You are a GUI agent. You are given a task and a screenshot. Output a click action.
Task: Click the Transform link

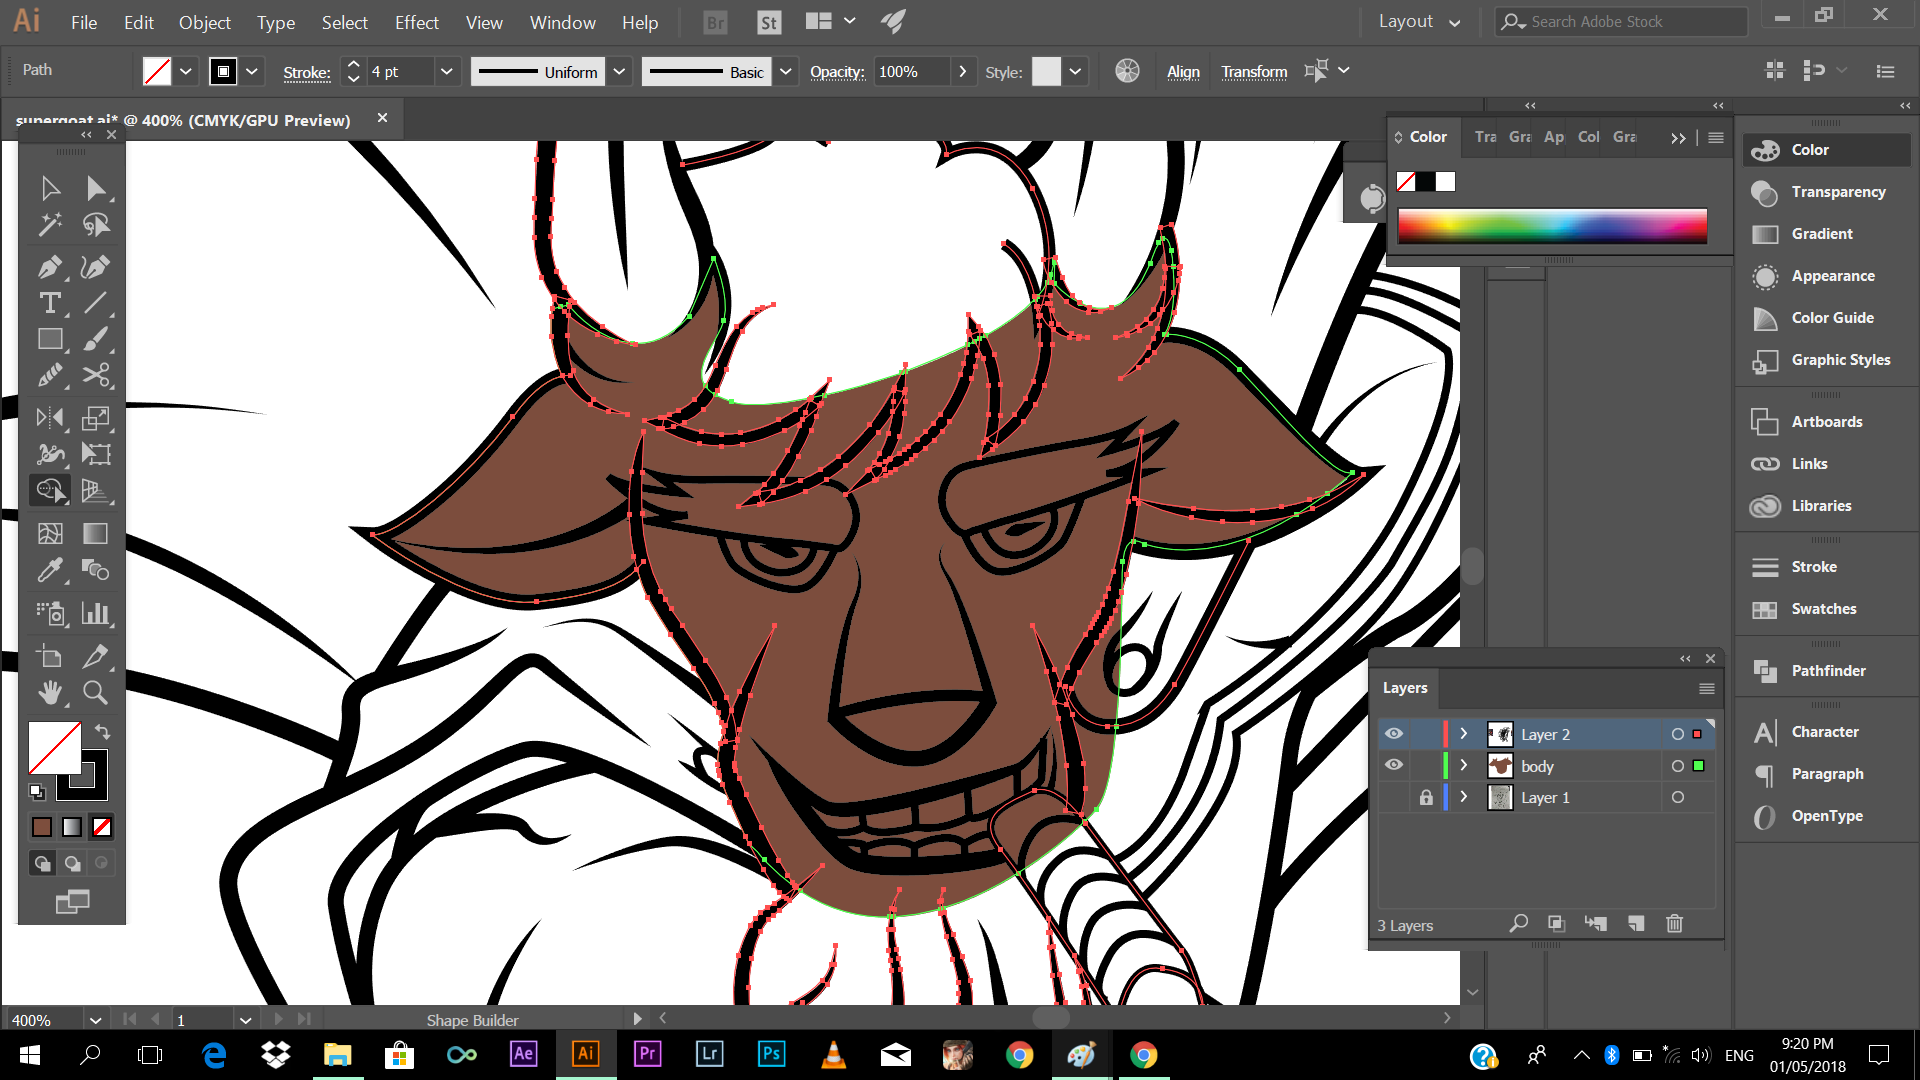(x=1254, y=72)
